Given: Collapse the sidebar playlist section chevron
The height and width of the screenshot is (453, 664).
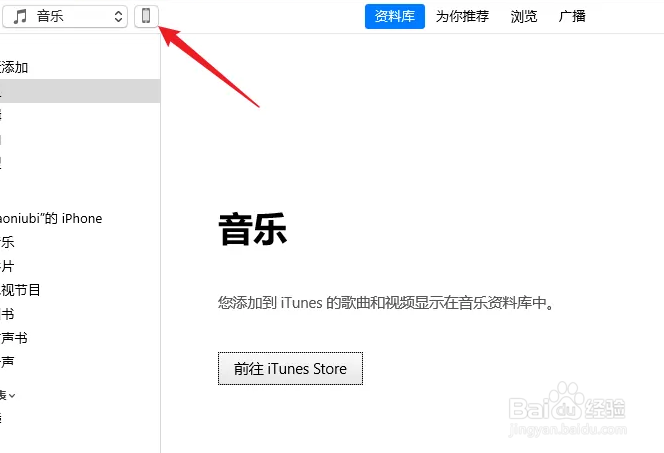Looking at the screenshot, I should coord(12,396).
